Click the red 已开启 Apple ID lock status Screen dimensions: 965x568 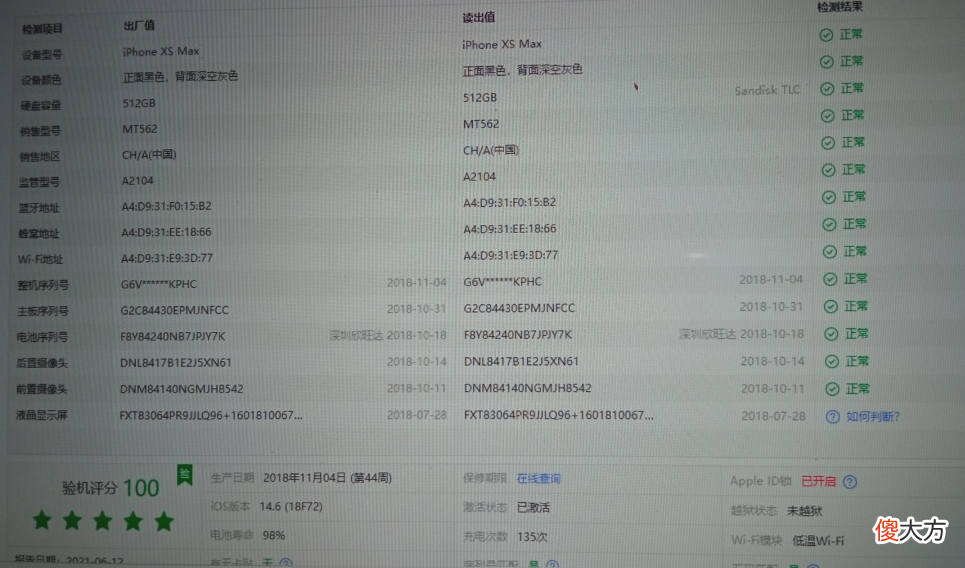(819, 481)
